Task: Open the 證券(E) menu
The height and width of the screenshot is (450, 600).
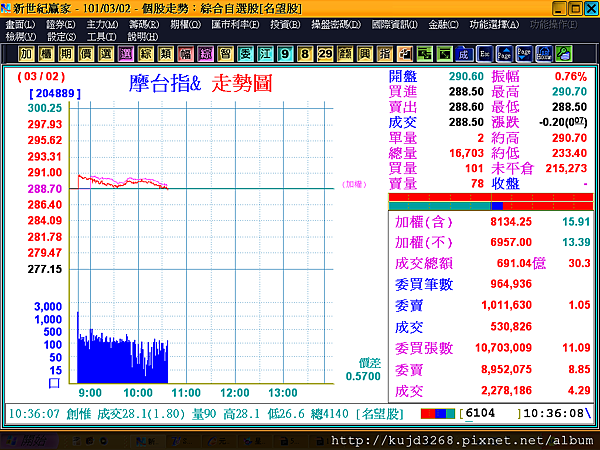Action: point(60,24)
